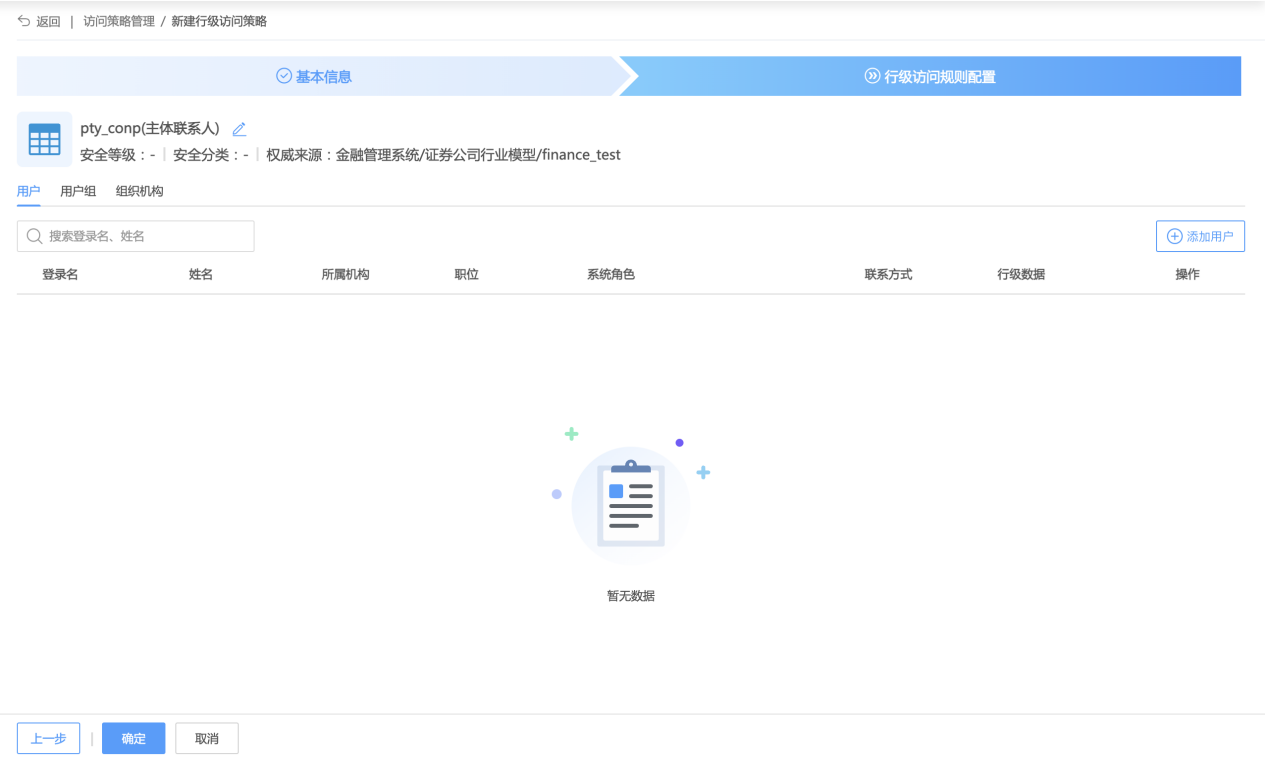This screenshot has width=1265, height=763.
Task: Click the 职位 column header
Action: [x=466, y=274]
